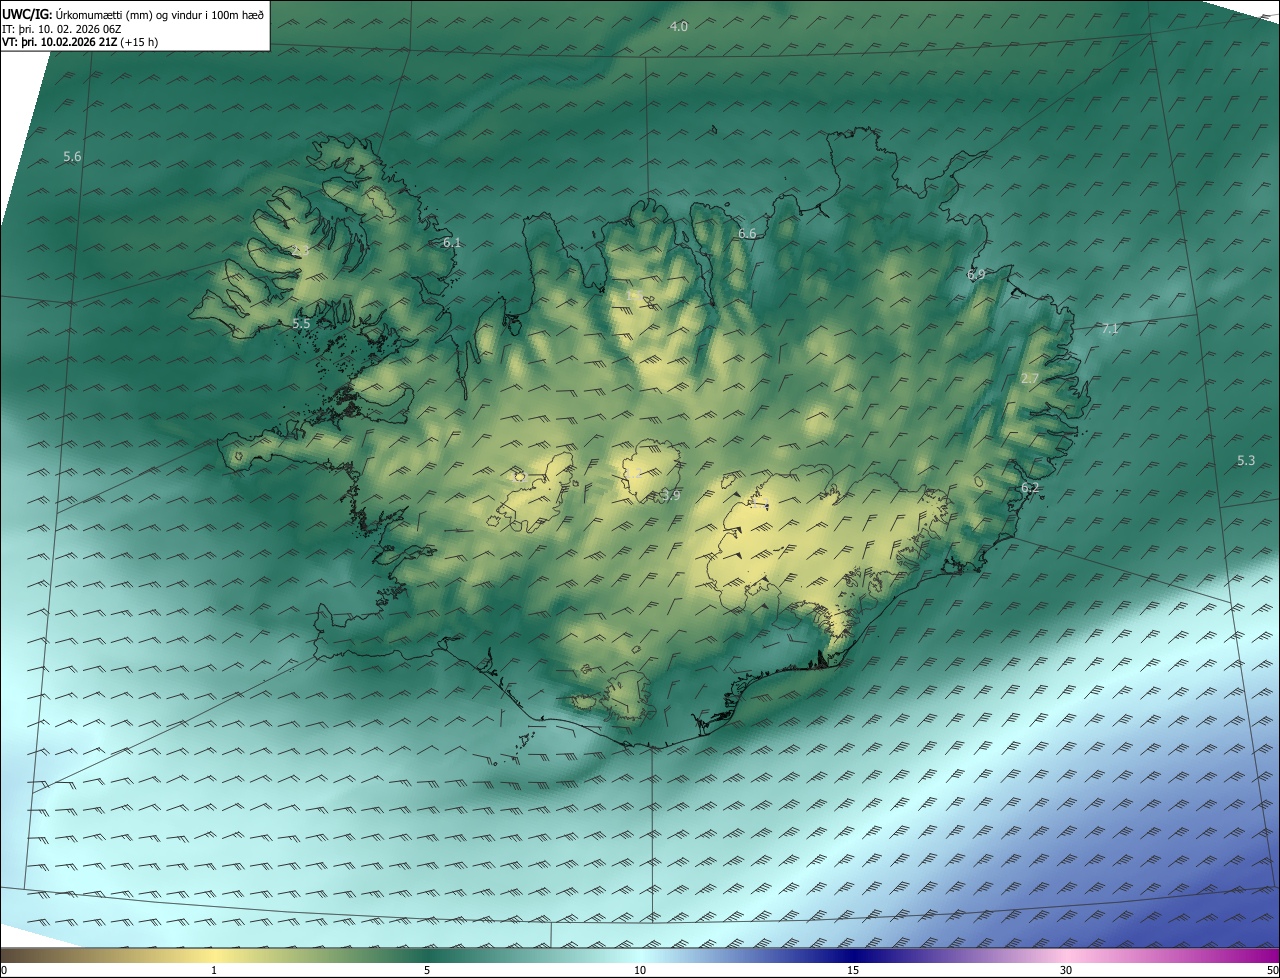Screen dimensions: 1280x978
Task: Click the 6.1 value label
Action: tap(452, 242)
